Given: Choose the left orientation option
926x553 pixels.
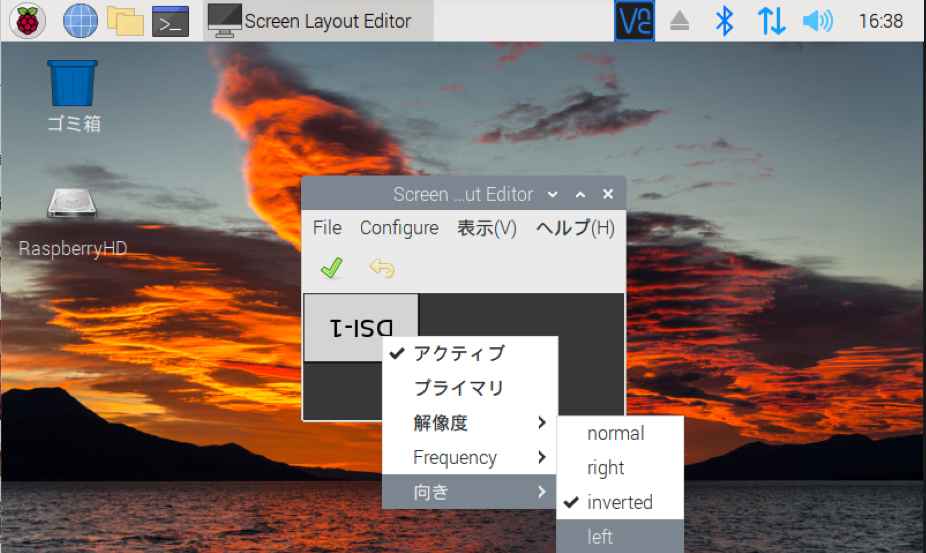Looking at the screenshot, I should point(620,536).
